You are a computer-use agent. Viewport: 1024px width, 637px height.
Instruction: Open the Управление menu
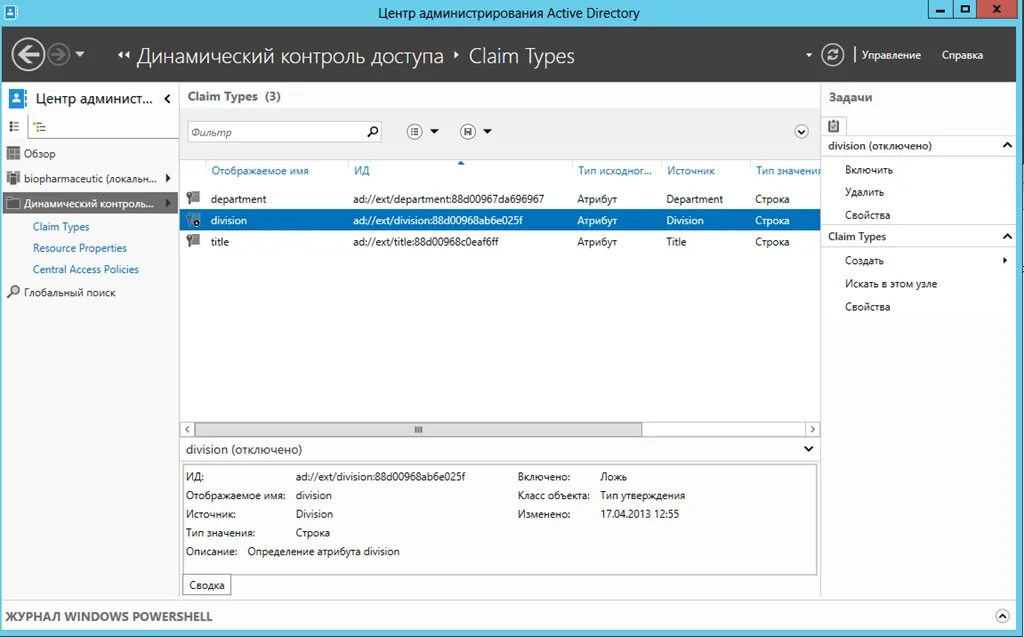tap(891, 55)
